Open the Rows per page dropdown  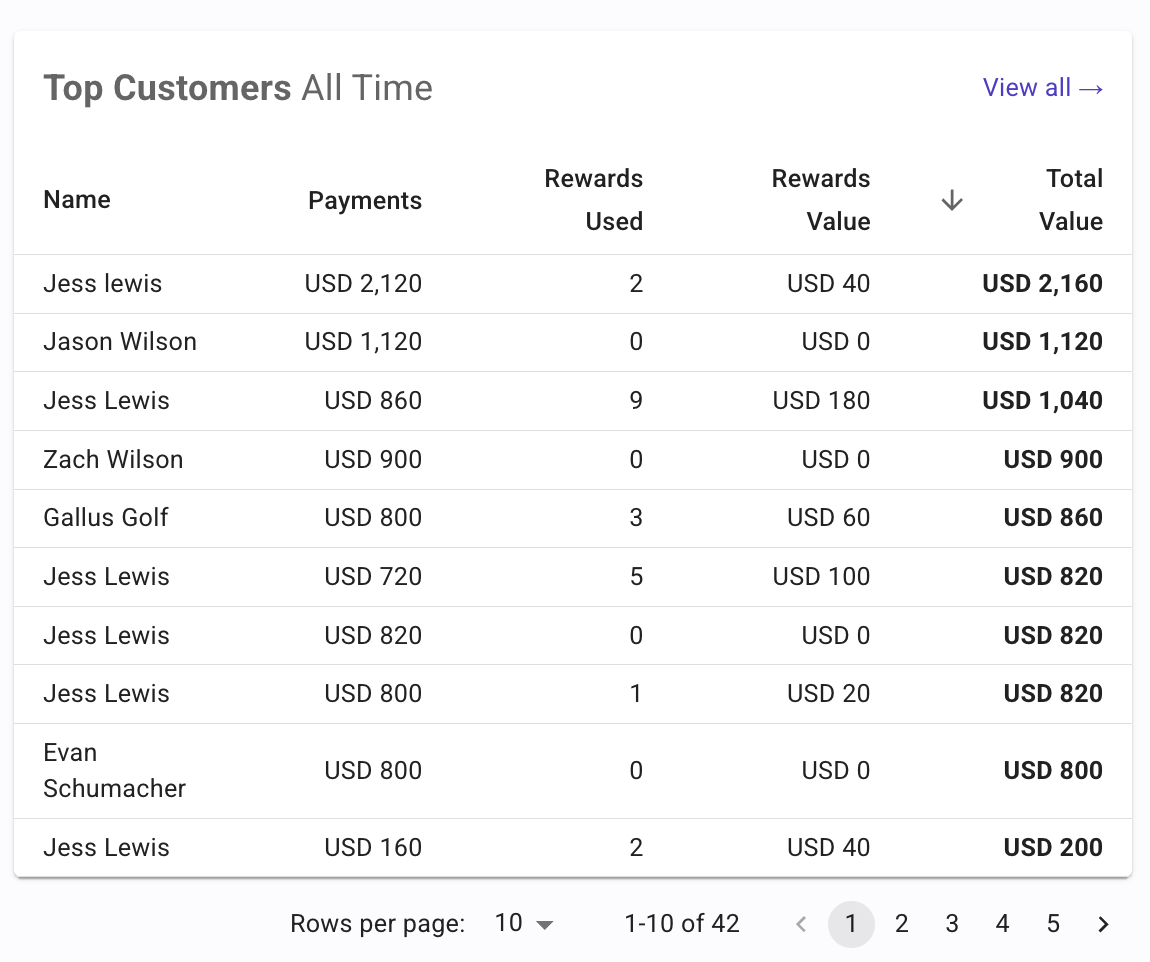tap(524, 923)
